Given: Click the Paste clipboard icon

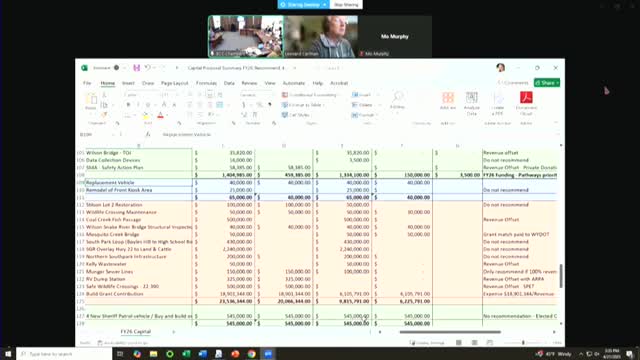Looking at the screenshot, I should [x=91, y=101].
